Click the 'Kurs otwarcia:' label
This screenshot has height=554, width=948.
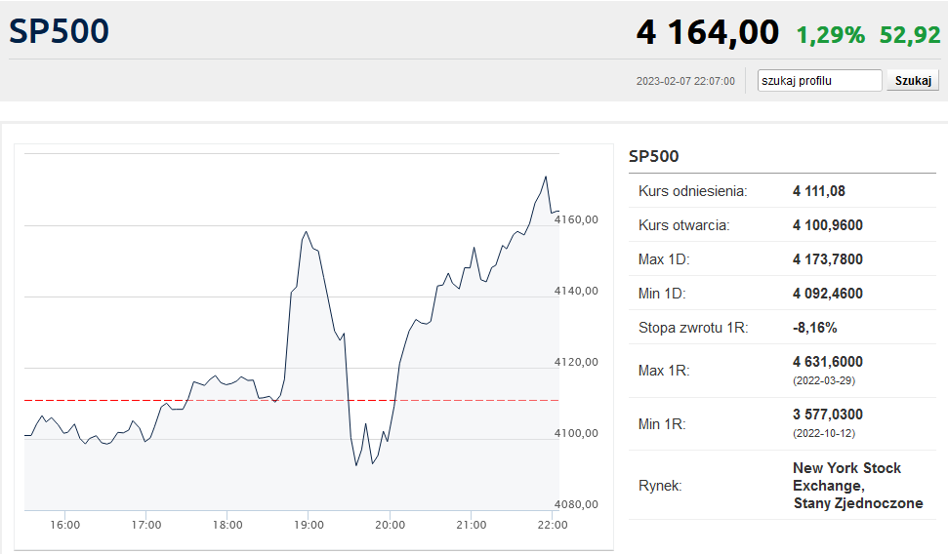[x=684, y=225]
